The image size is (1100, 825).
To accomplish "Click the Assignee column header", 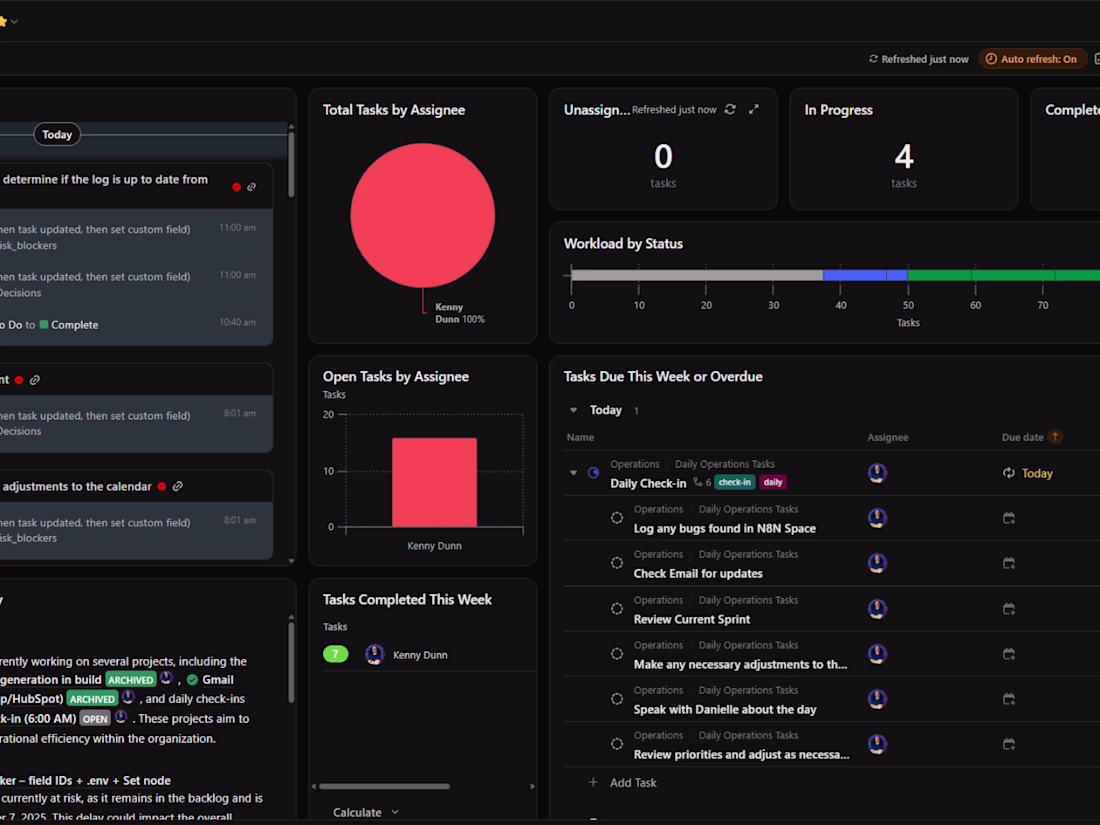I will pos(887,437).
